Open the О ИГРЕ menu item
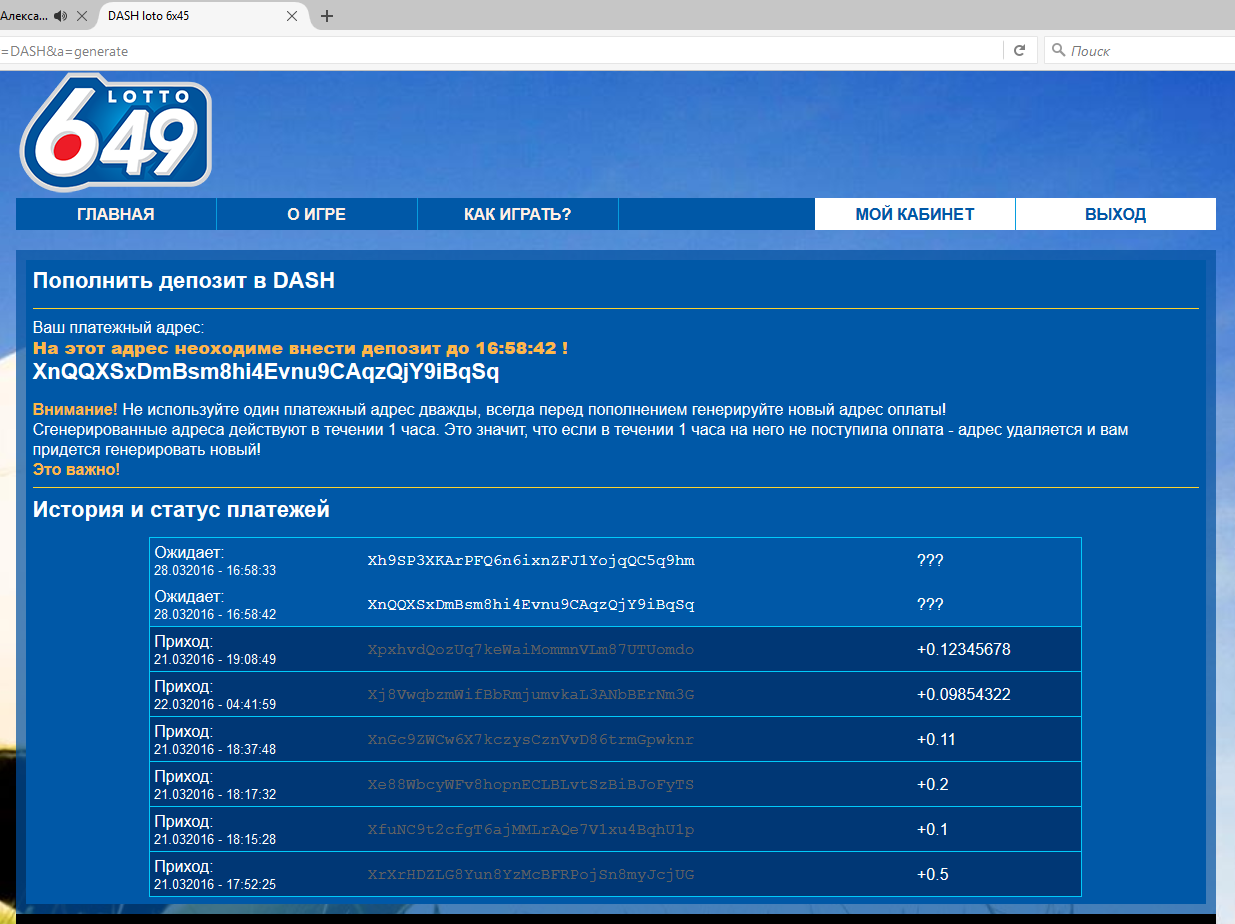The image size is (1235, 924). click(316, 214)
